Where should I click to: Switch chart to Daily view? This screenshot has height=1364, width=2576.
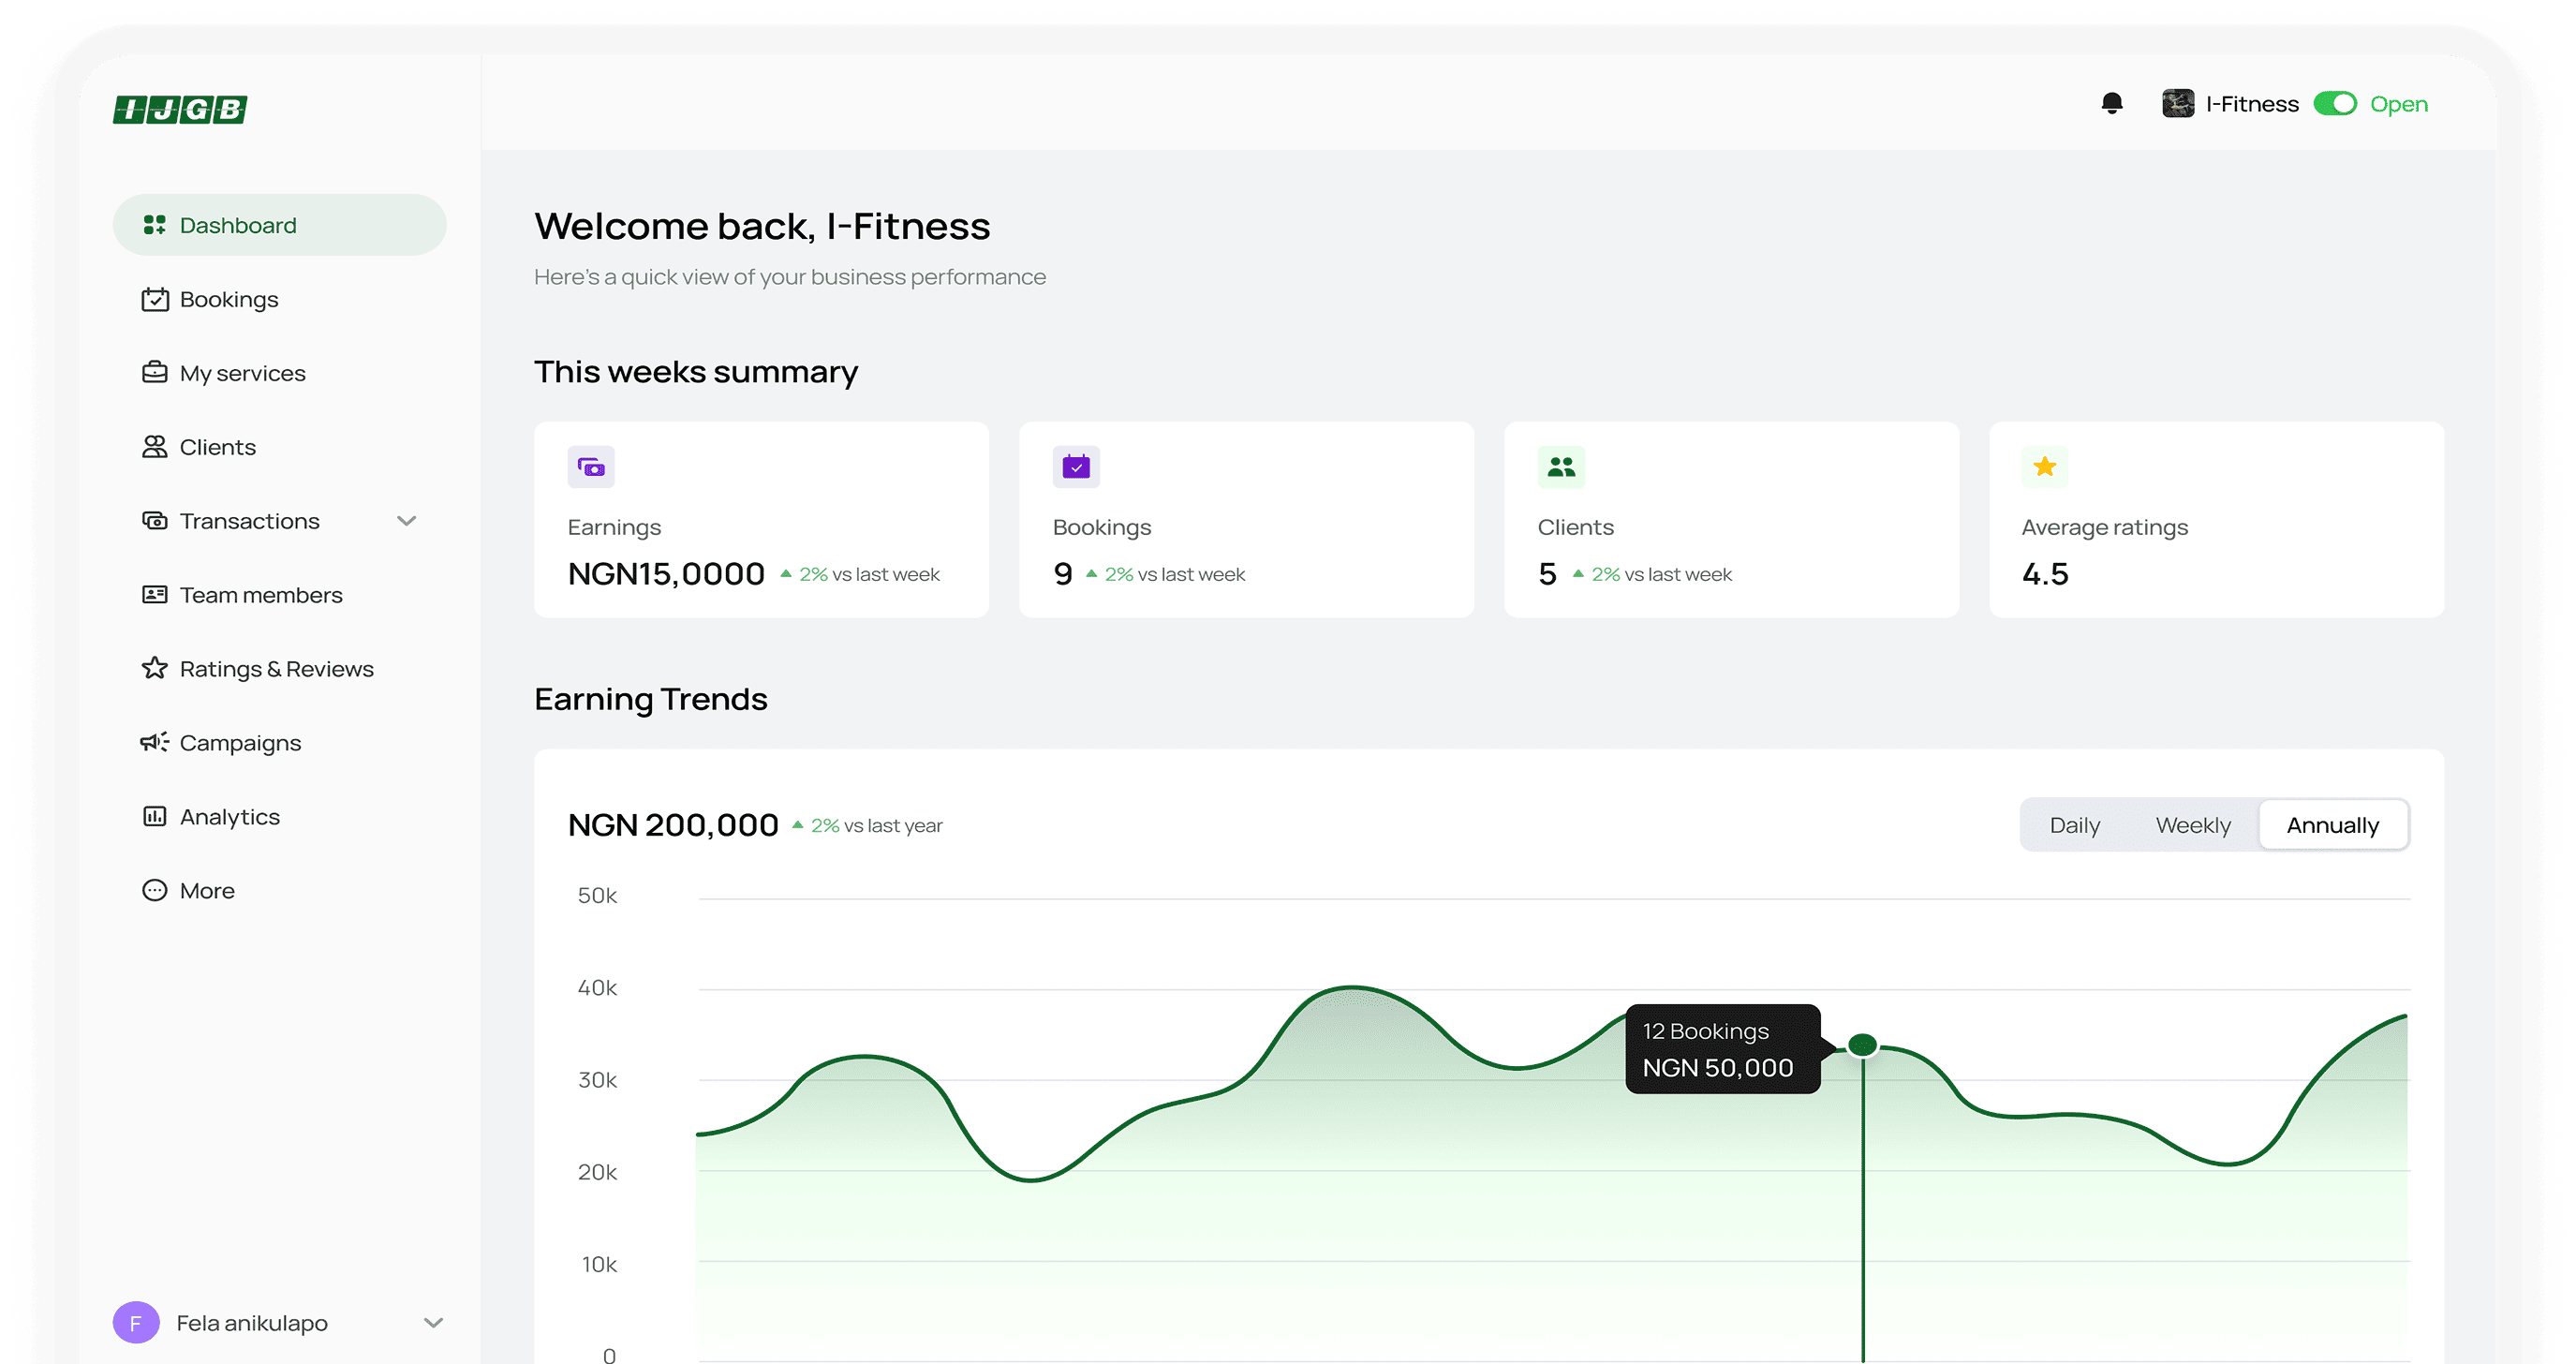click(2074, 825)
